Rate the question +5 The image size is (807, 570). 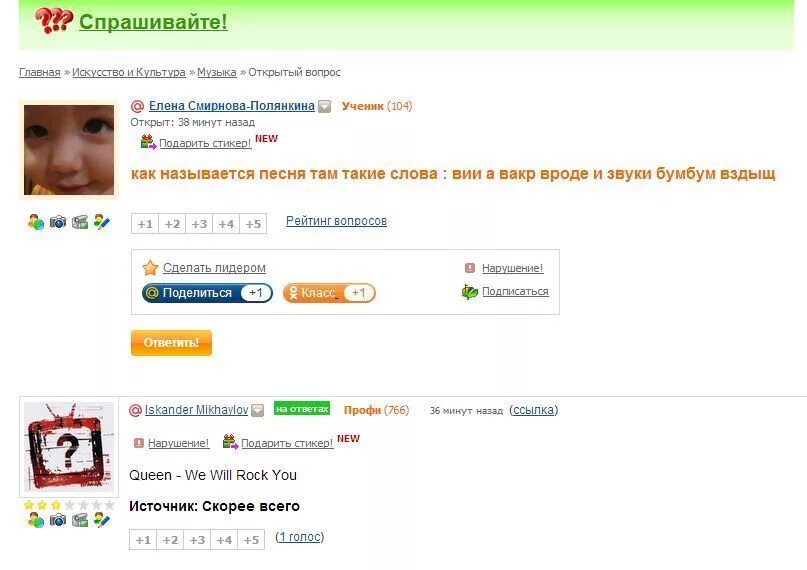(x=253, y=224)
